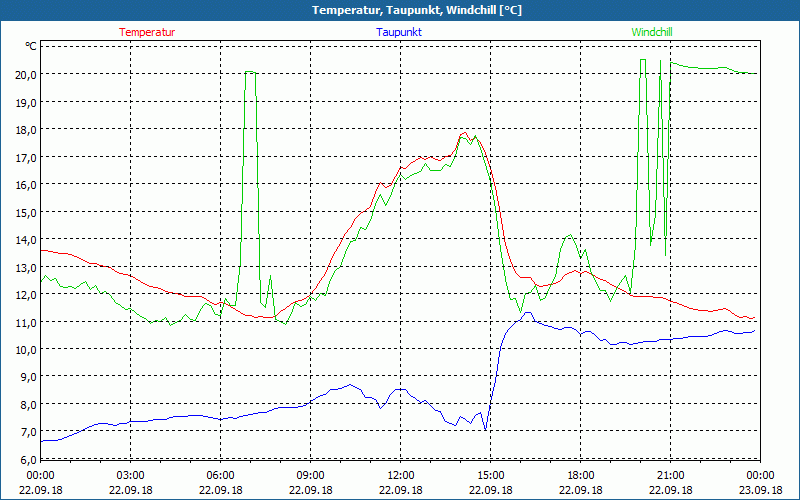Click the 10,0 y-axis value
The width and height of the screenshot is (800, 500).
point(26,350)
